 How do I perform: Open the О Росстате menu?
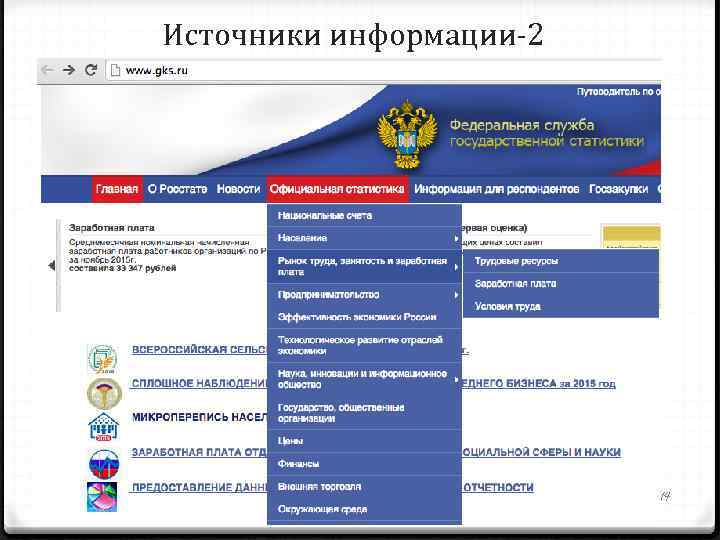click(x=177, y=189)
